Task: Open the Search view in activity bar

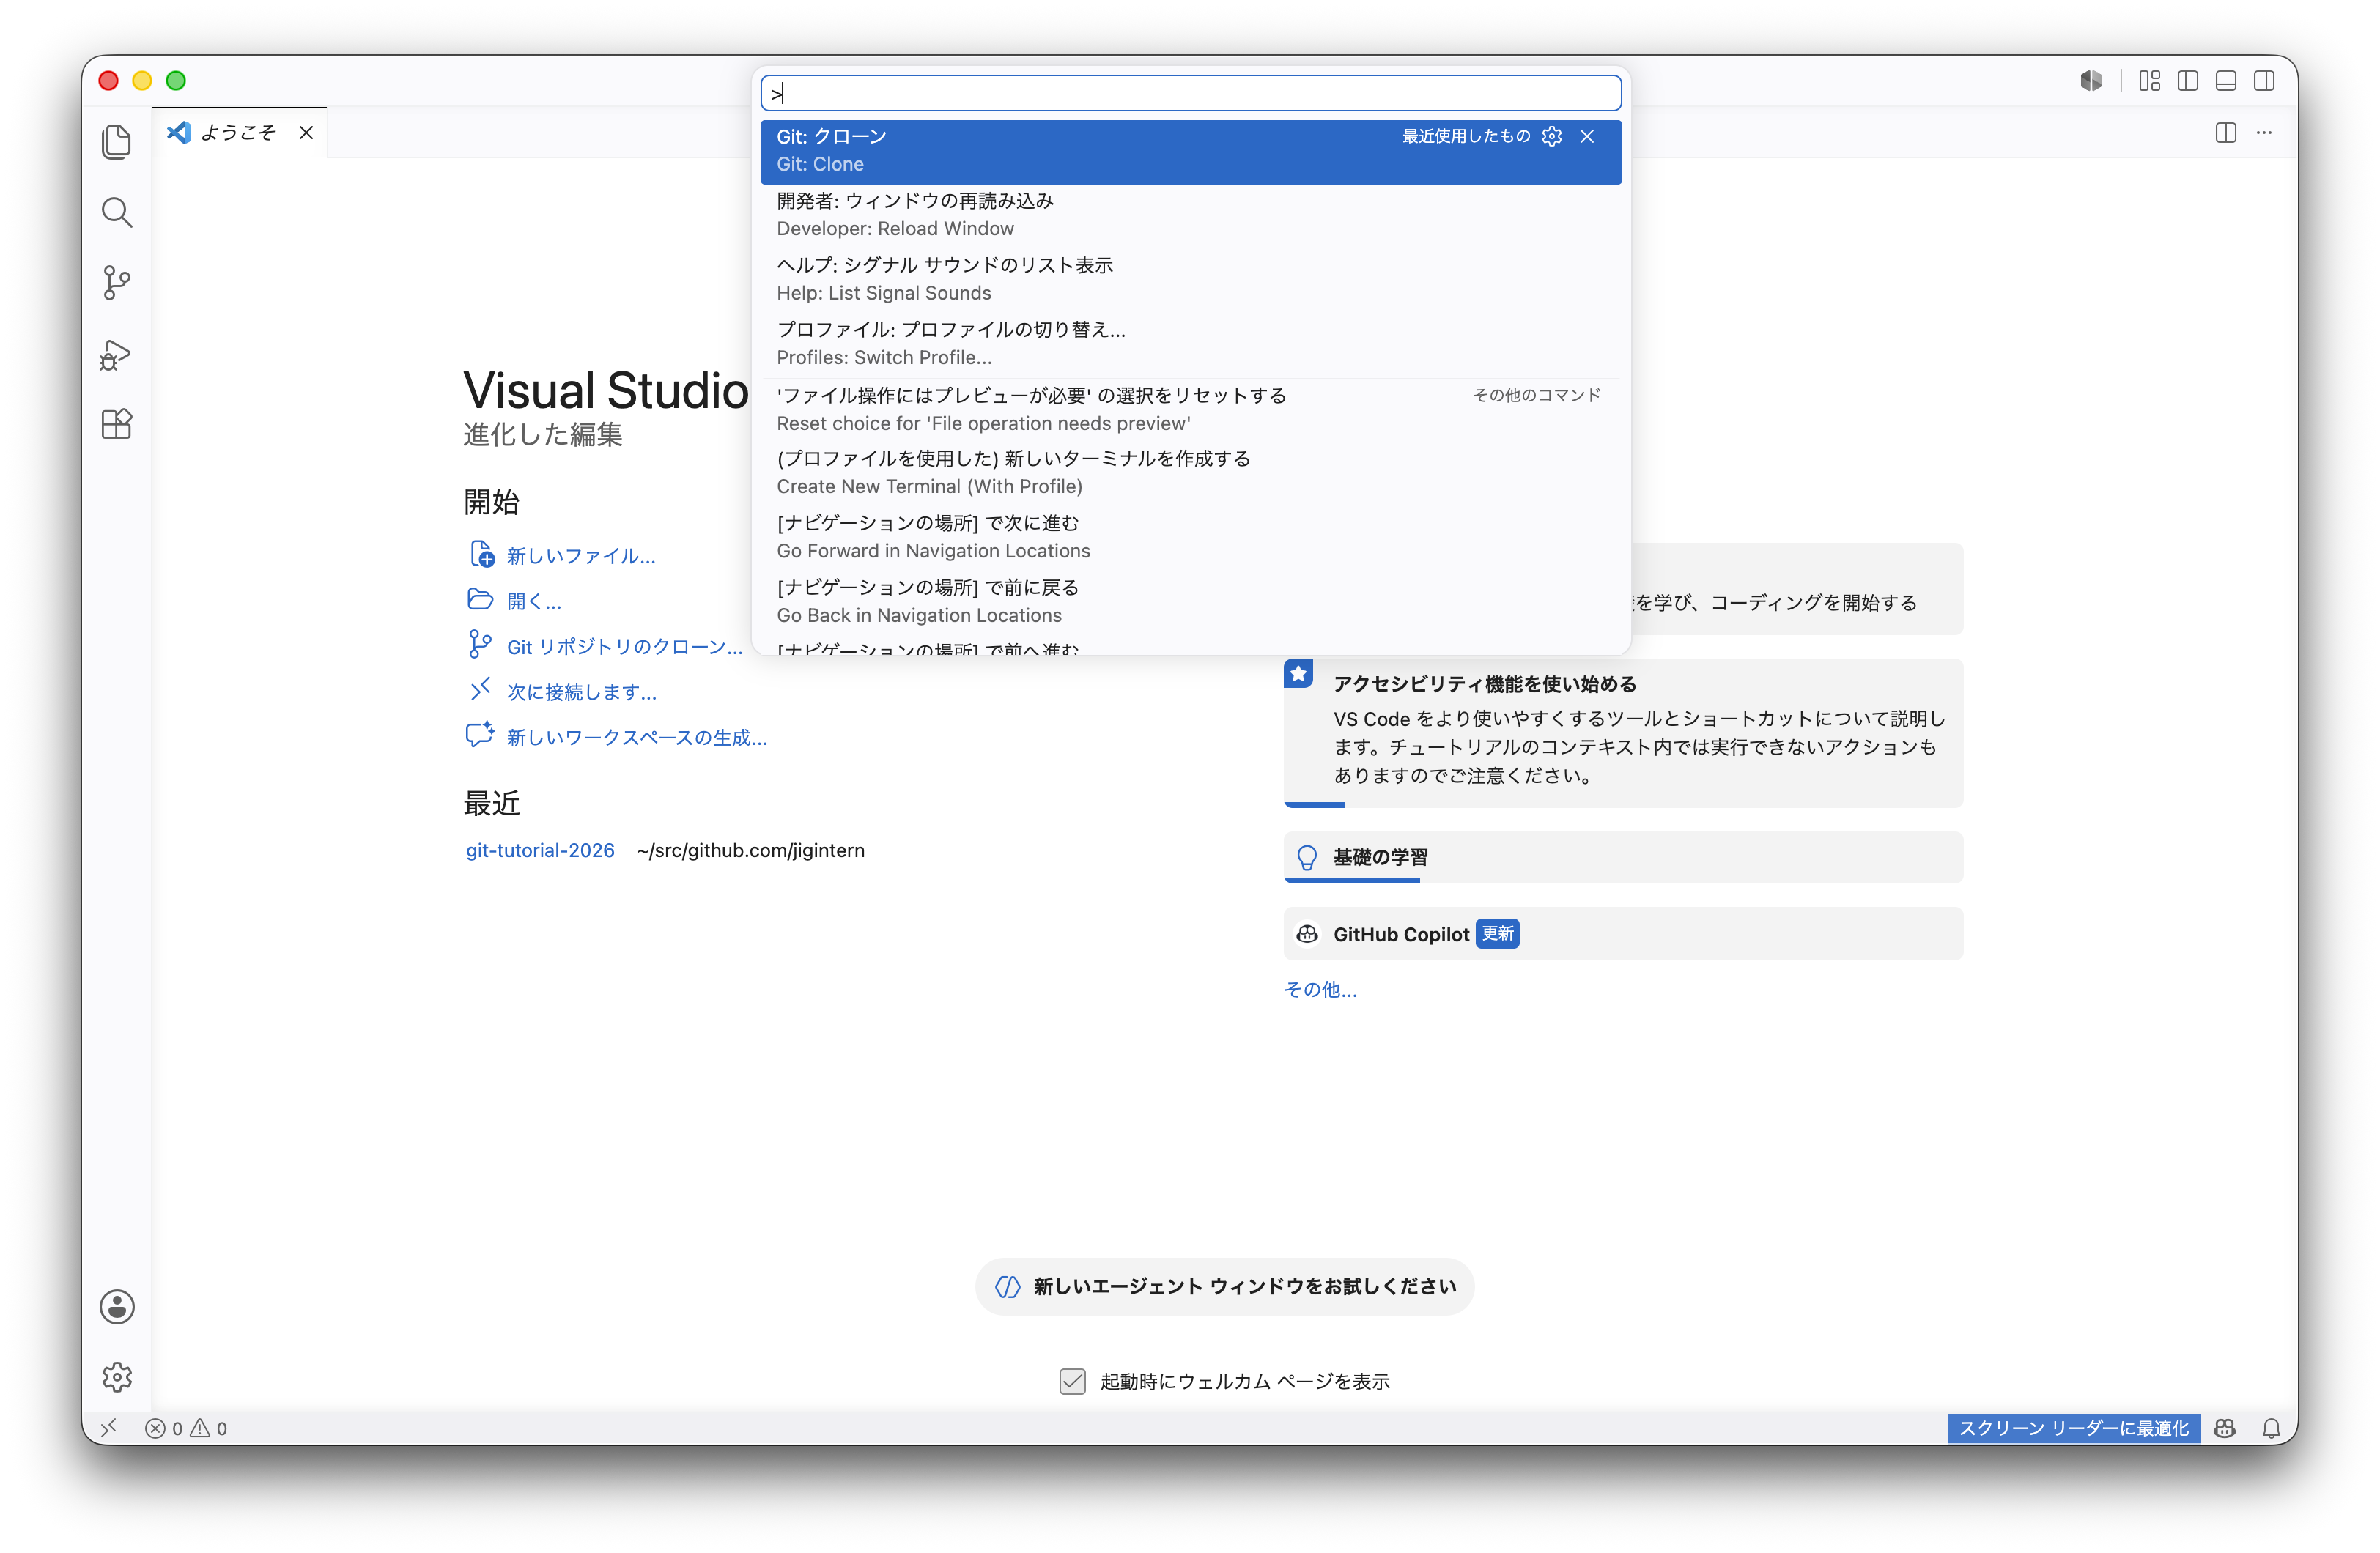Action: [x=117, y=212]
